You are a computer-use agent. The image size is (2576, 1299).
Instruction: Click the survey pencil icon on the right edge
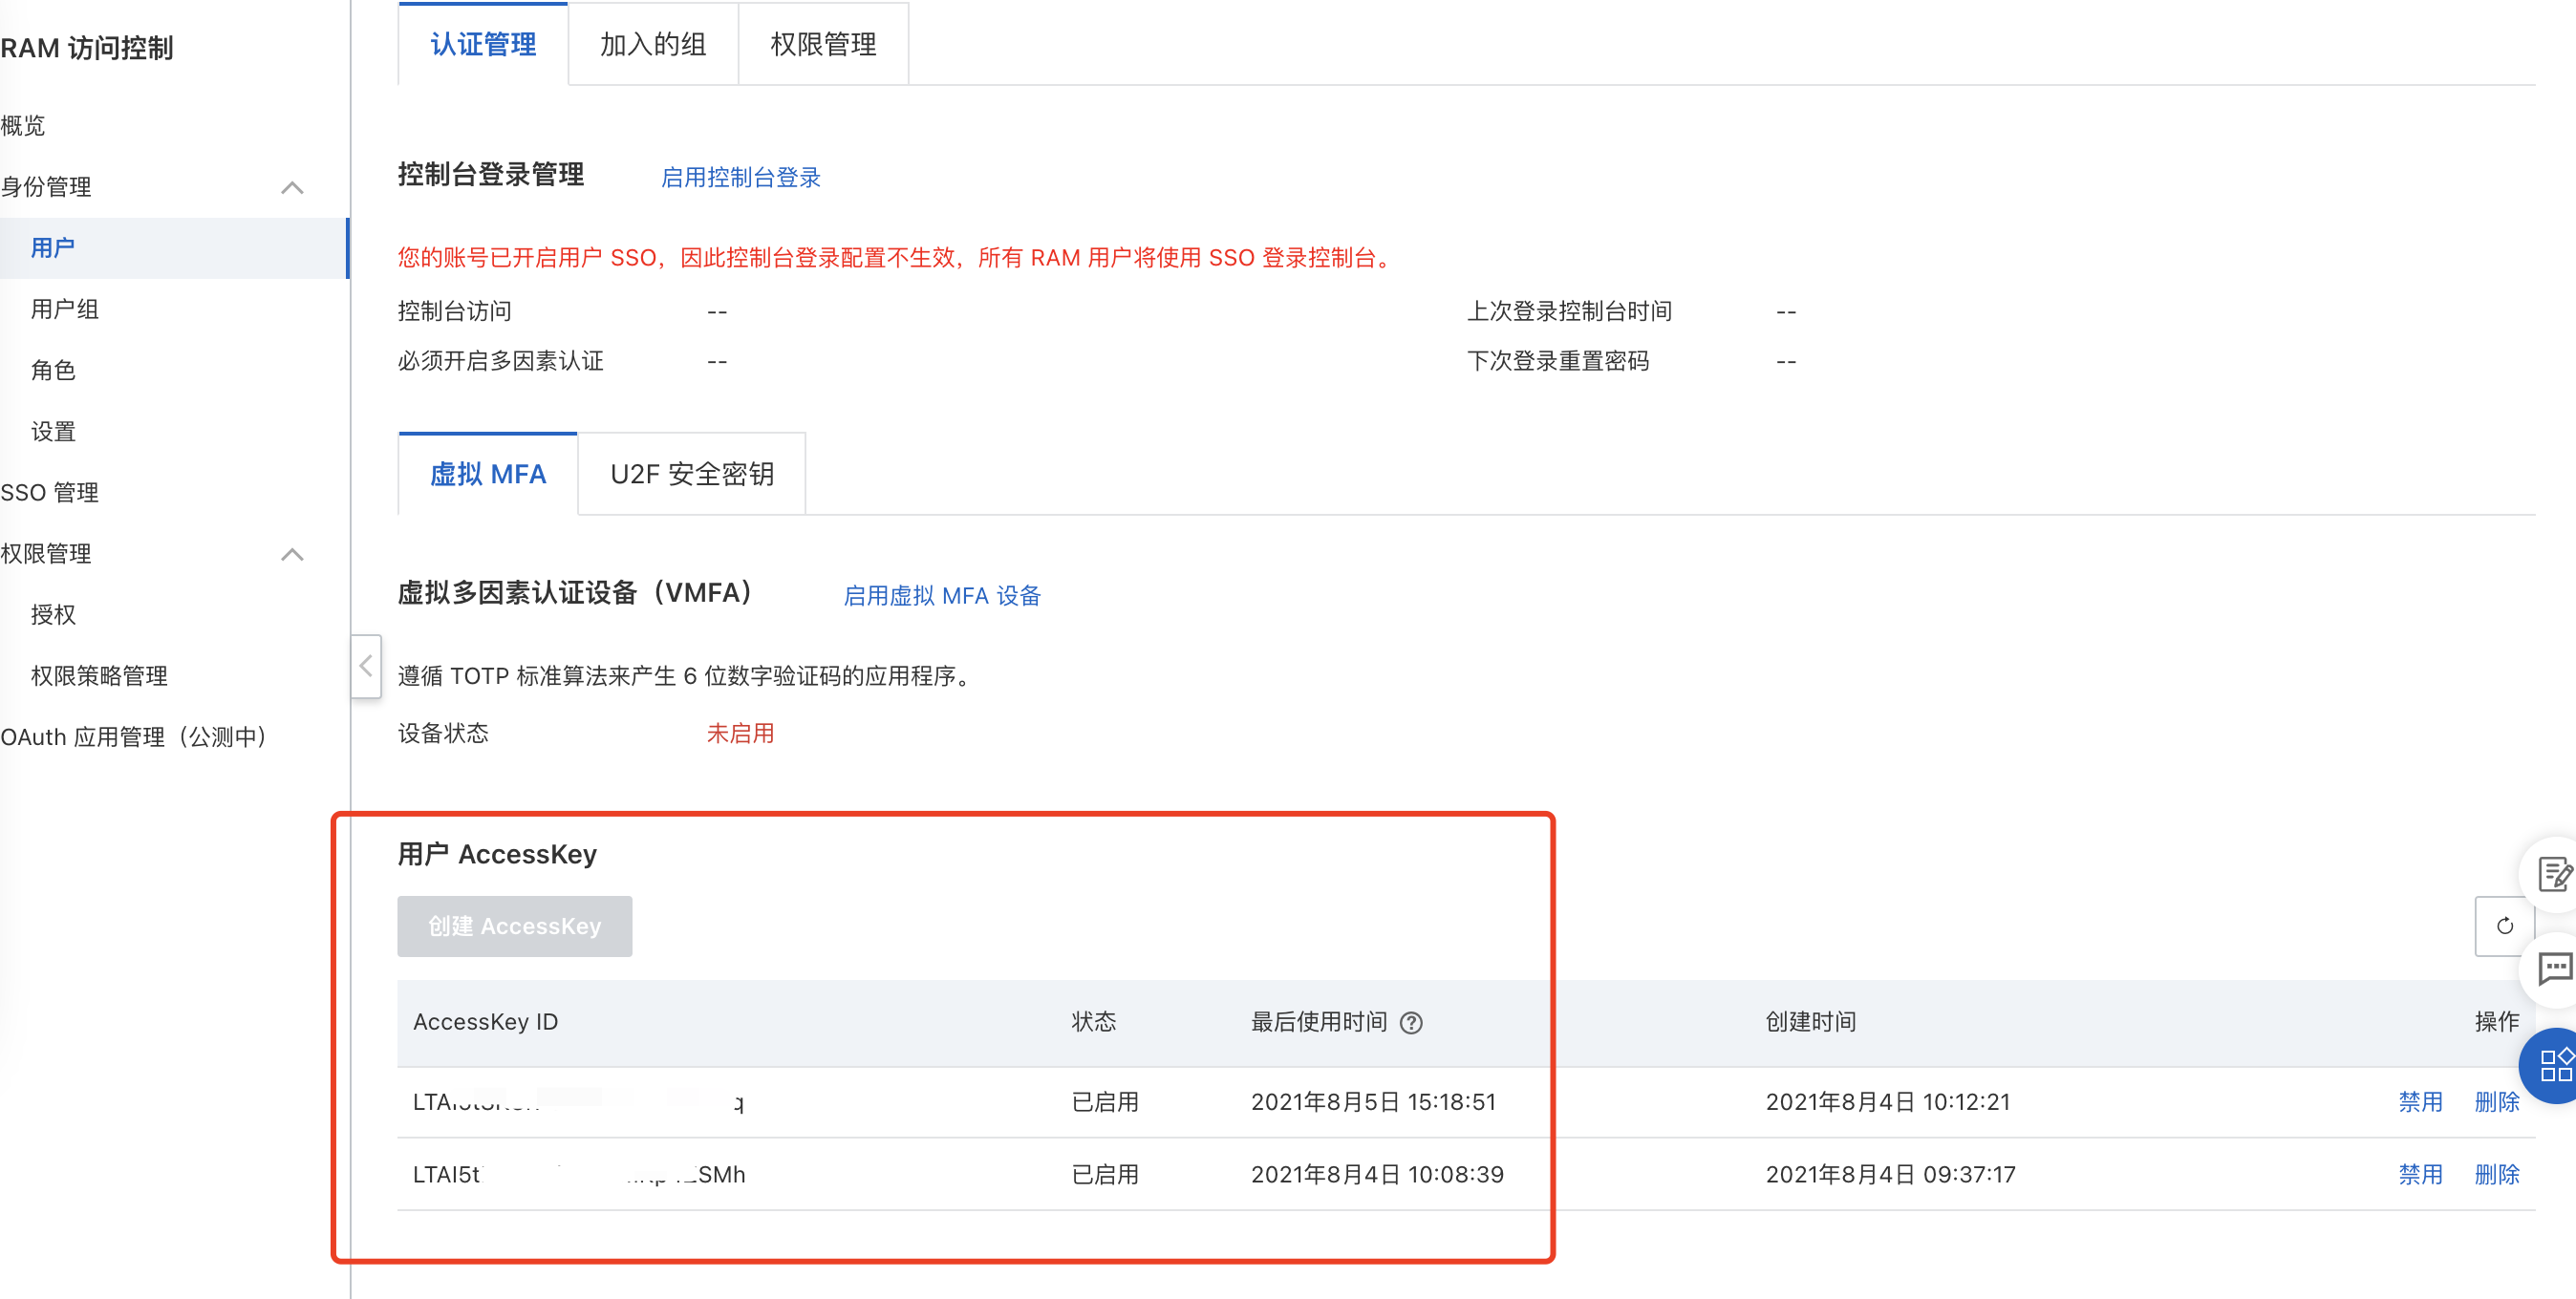pos(2556,875)
